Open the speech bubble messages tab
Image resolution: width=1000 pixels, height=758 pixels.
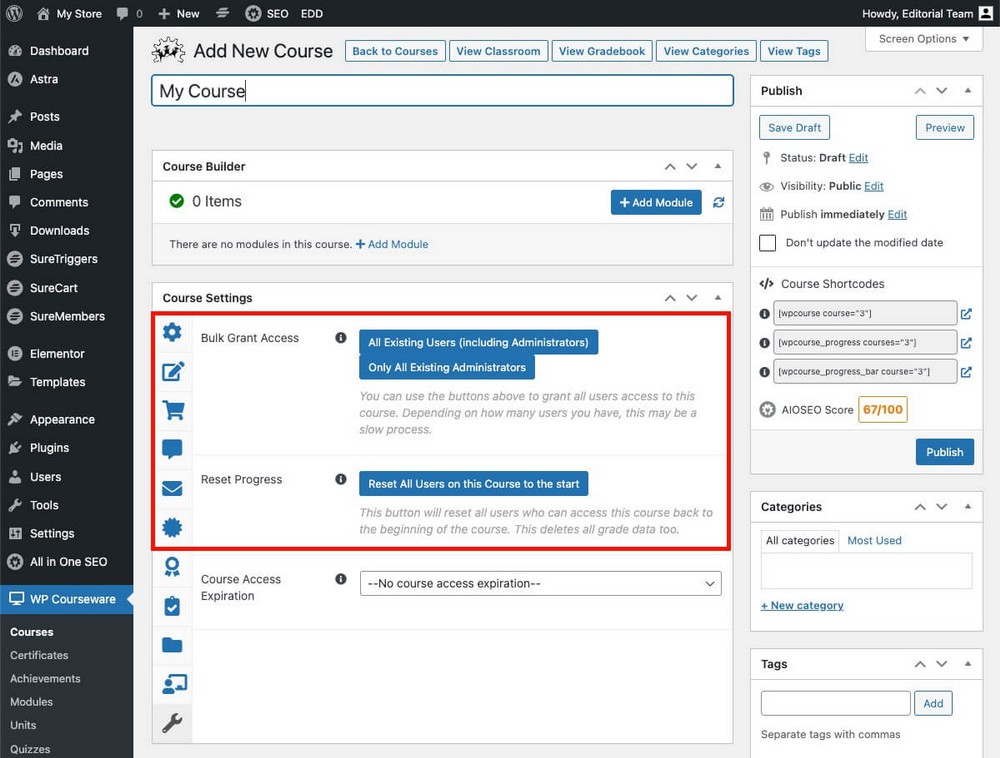tap(172, 449)
